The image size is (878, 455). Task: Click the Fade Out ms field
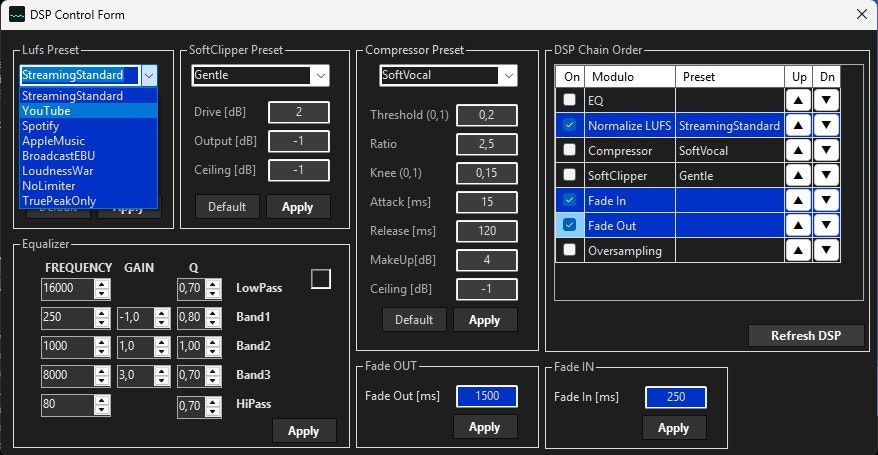487,396
